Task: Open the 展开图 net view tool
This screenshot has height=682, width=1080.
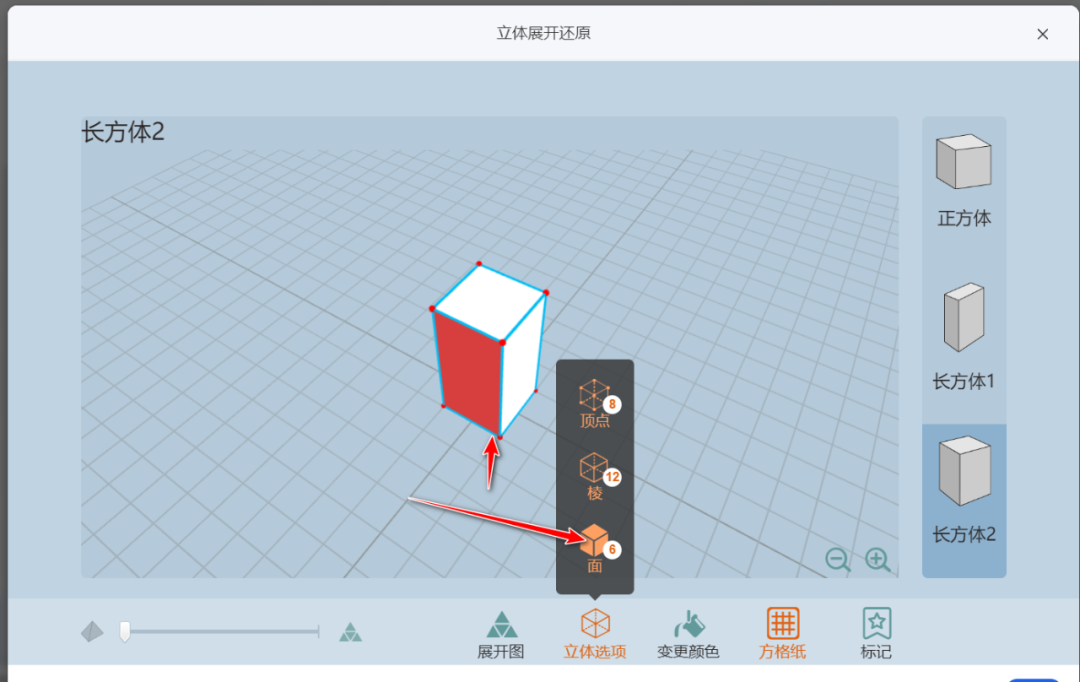Action: 499,631
